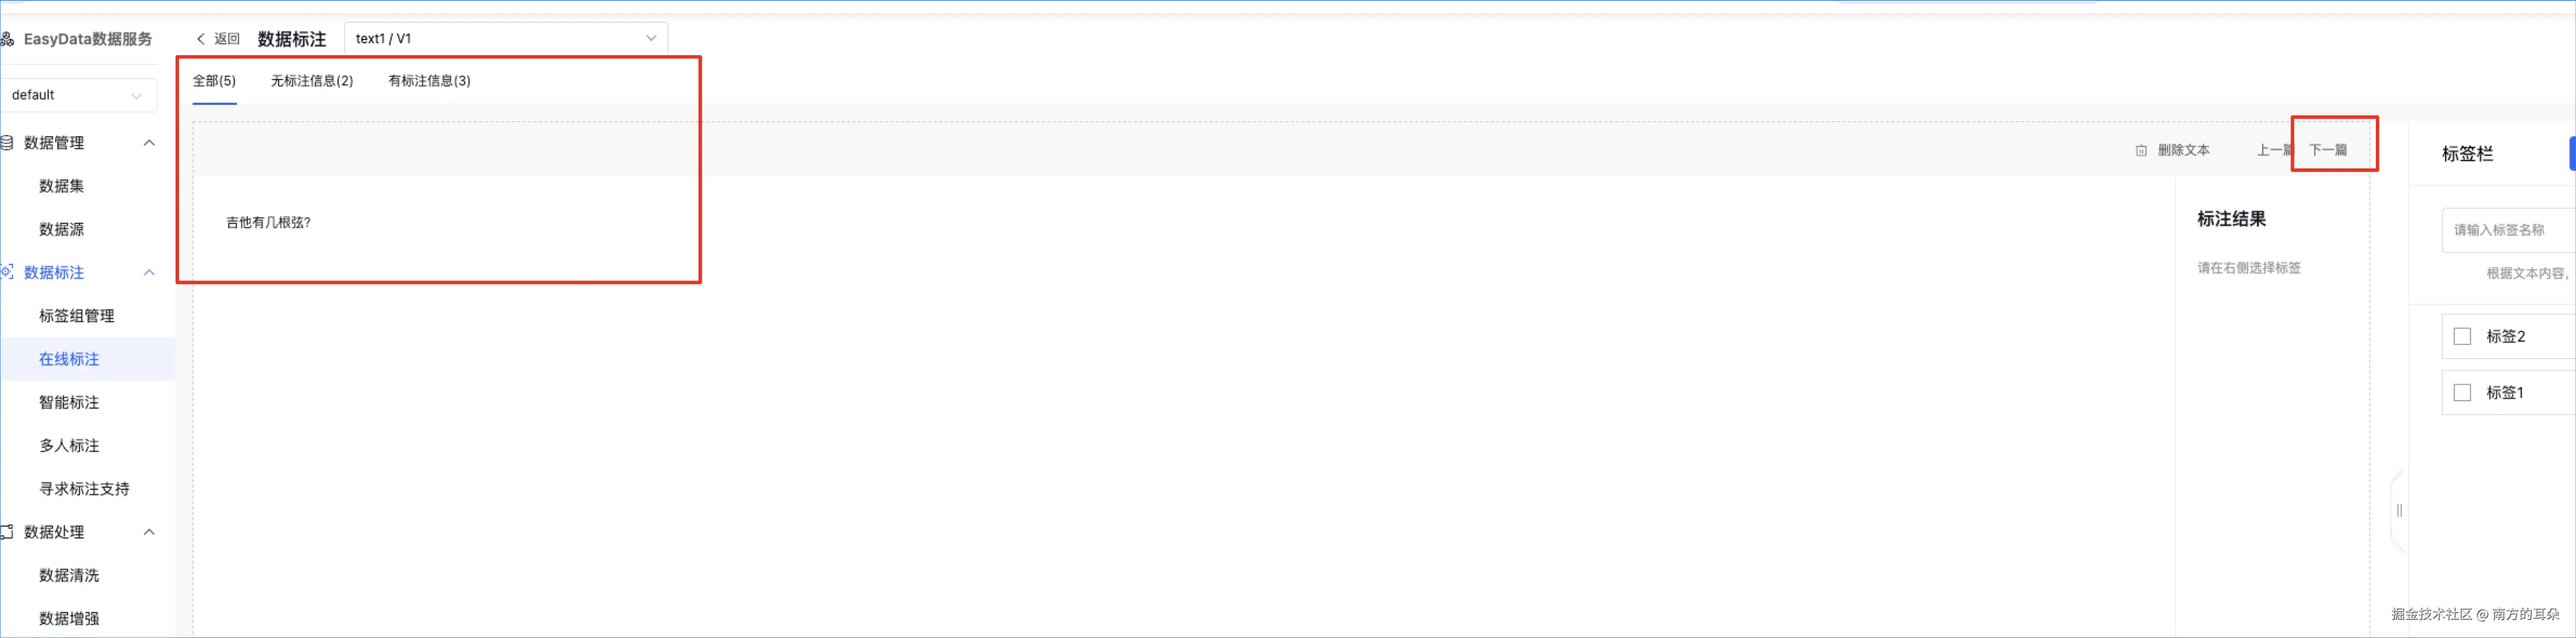This screenshot has width=2576, height=638.
Task: Go to next text with 下一篇
Action: (x=2328, y=150)
